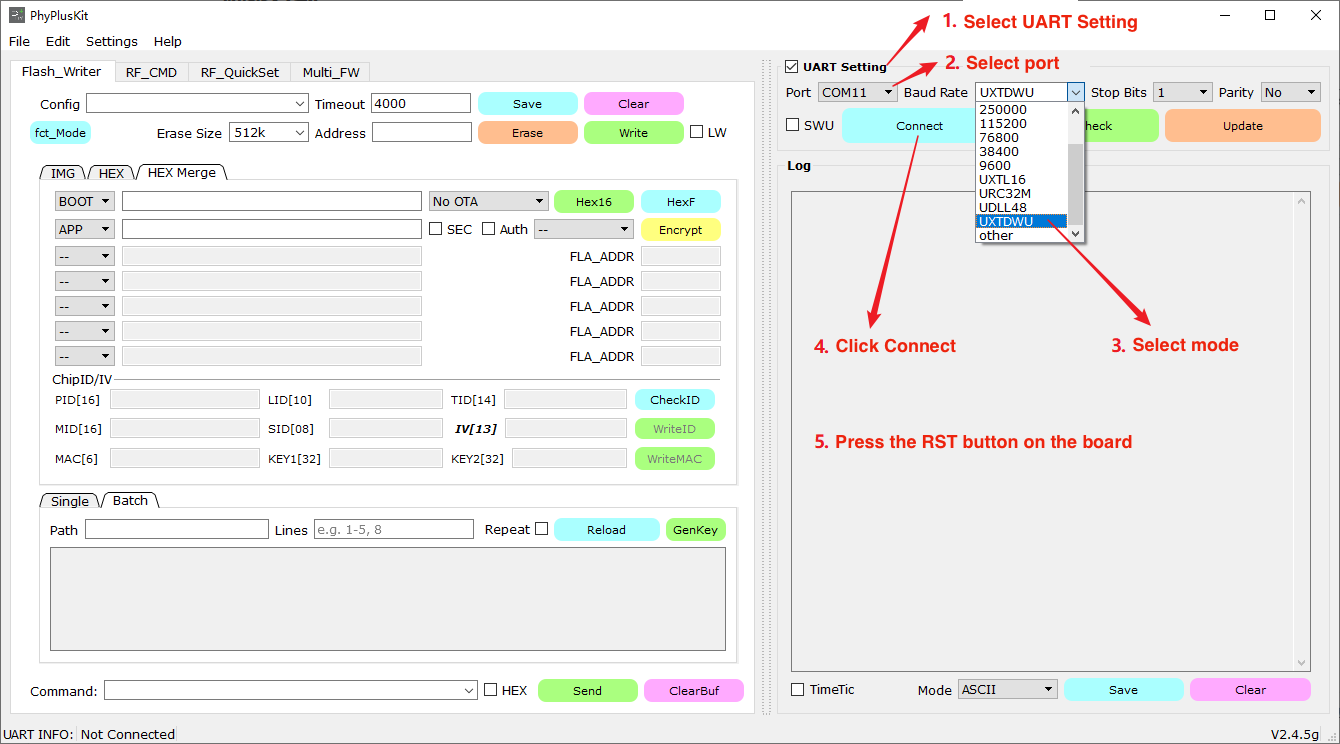
Task: Open the BOOT type dropdown
Action: (84, 201)
